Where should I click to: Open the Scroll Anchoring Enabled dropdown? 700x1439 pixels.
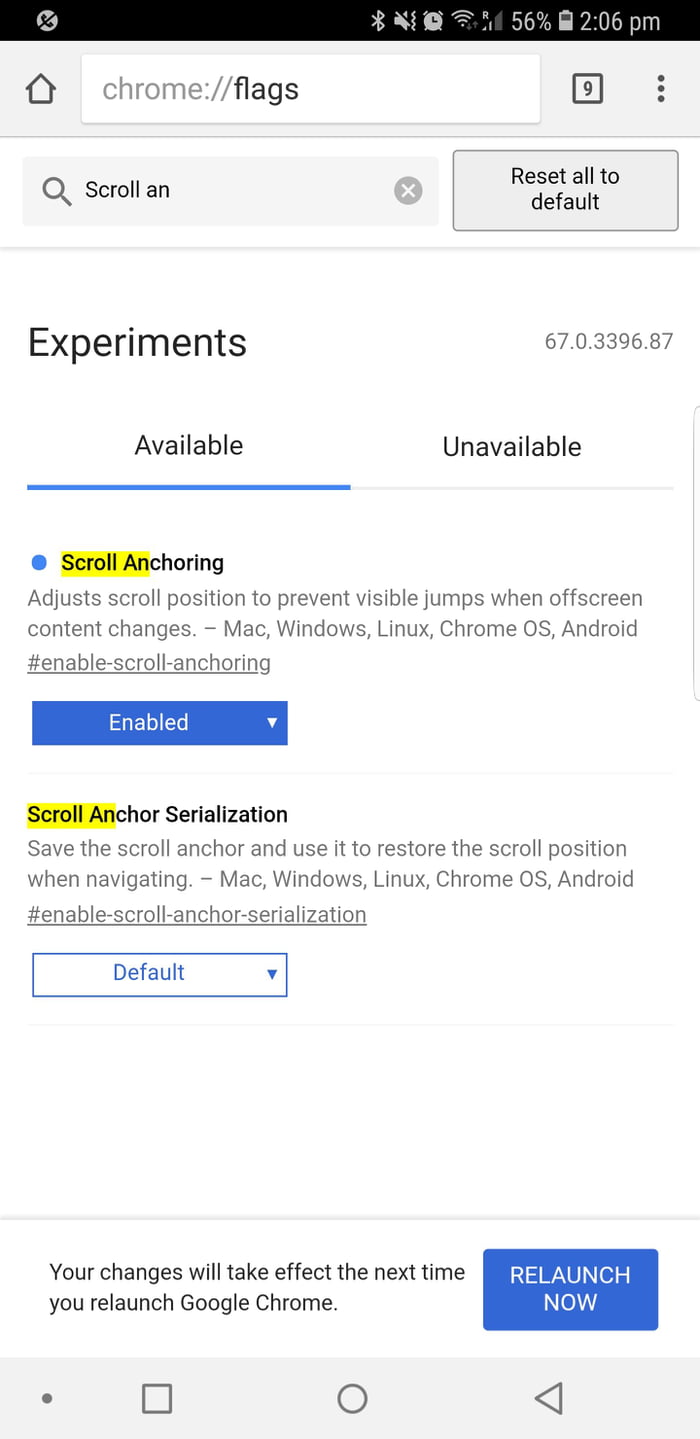160,723
